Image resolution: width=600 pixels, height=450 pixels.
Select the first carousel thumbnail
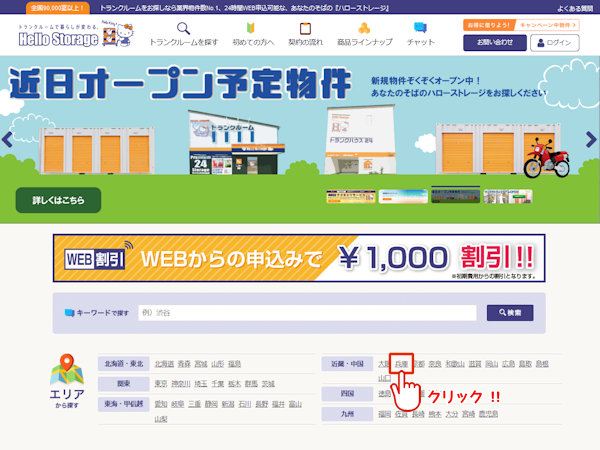tap(351, 196)
